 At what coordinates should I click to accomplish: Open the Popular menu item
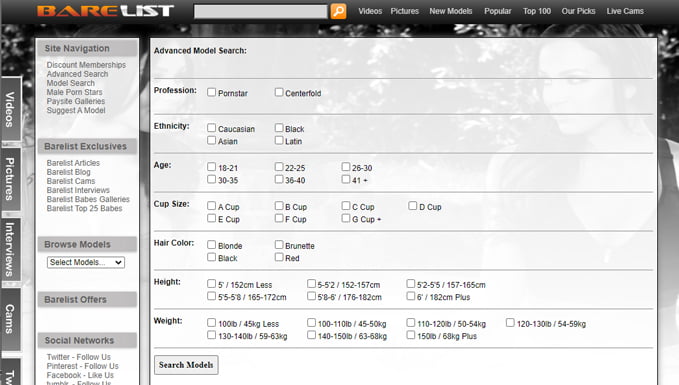[498, 11]
